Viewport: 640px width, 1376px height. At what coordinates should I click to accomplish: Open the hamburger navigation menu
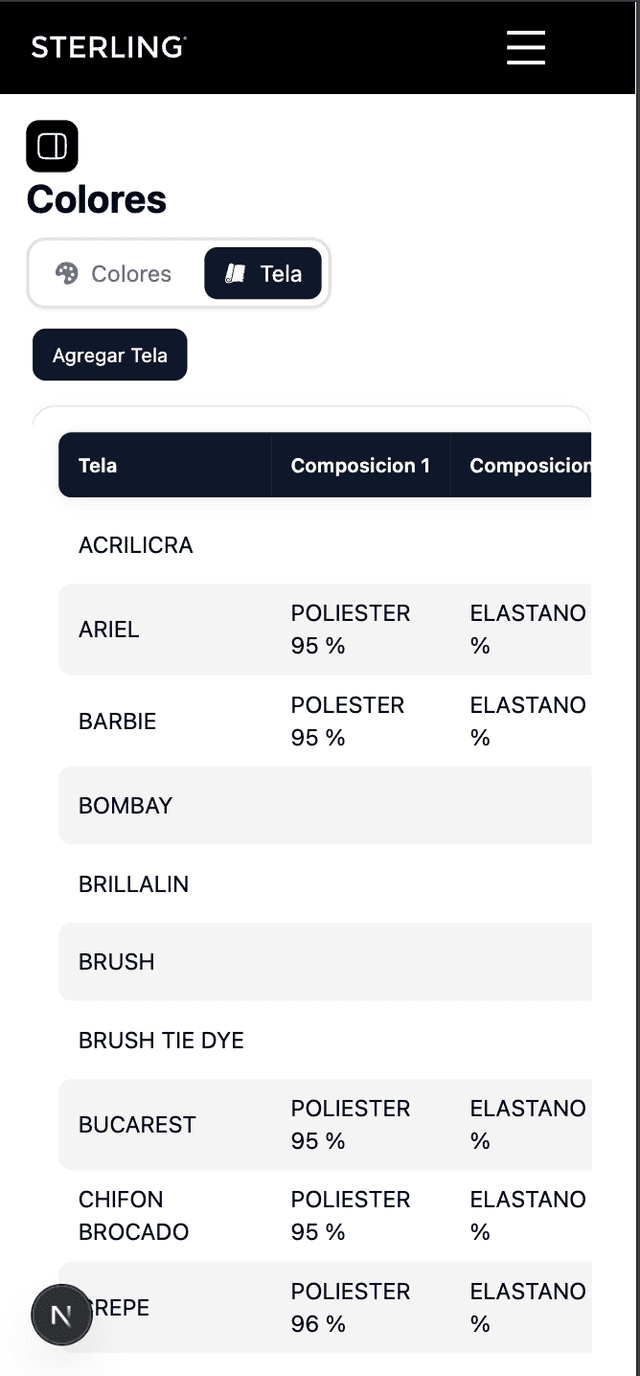pyautogui.click(x=525, y=47)
